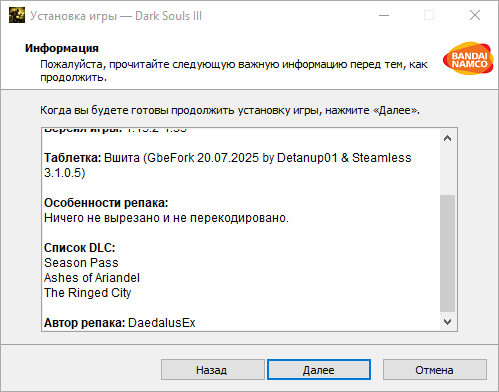Click the Bandai Namco logo
The height and width of the screenshot is (392, 499).
pyautogui.click(x=468, y=58)
